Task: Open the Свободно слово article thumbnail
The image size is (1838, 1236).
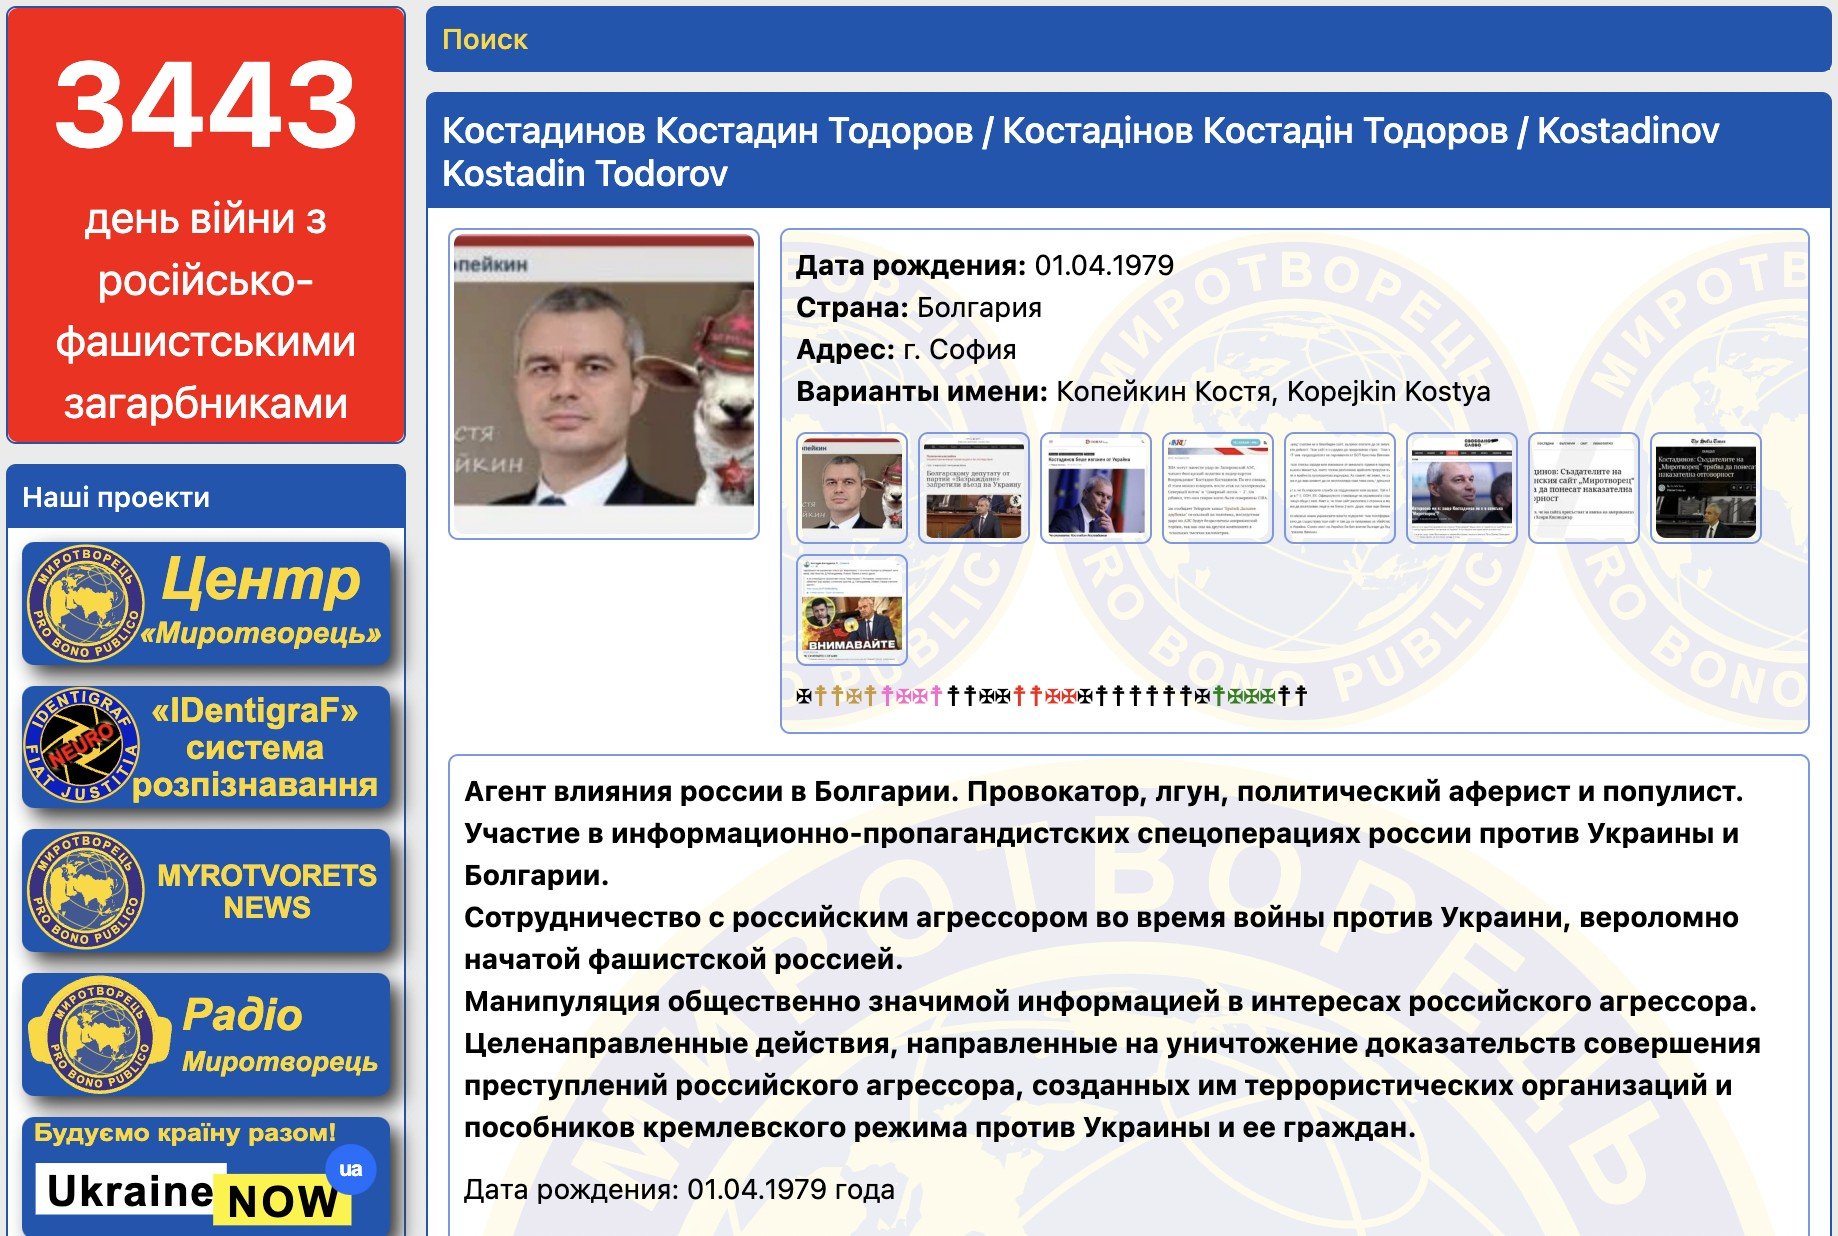Action: pyautogui.click(x=1462, y=488)
